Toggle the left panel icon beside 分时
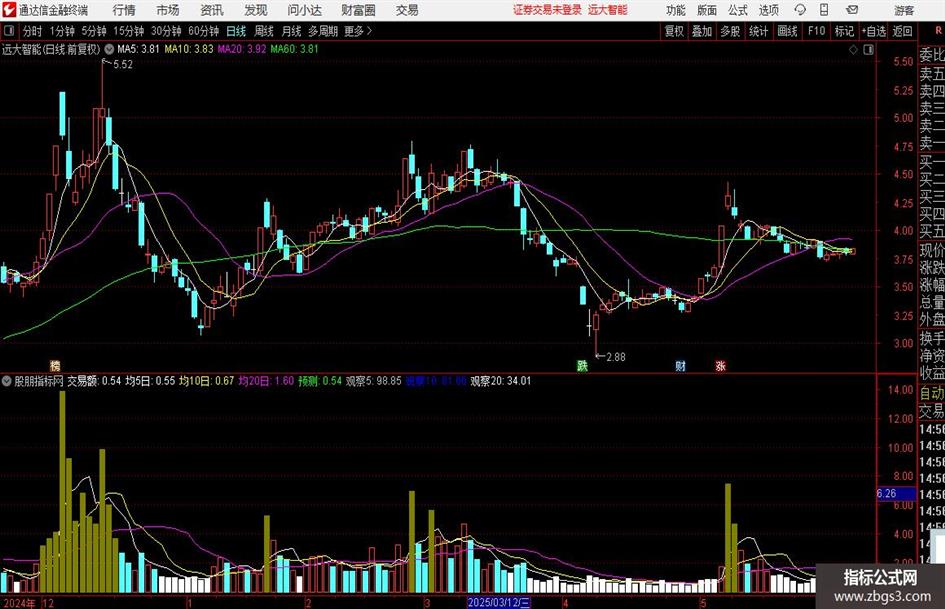Image resolution: width=945 pixels, height=609 pixels. pos(8,31)
